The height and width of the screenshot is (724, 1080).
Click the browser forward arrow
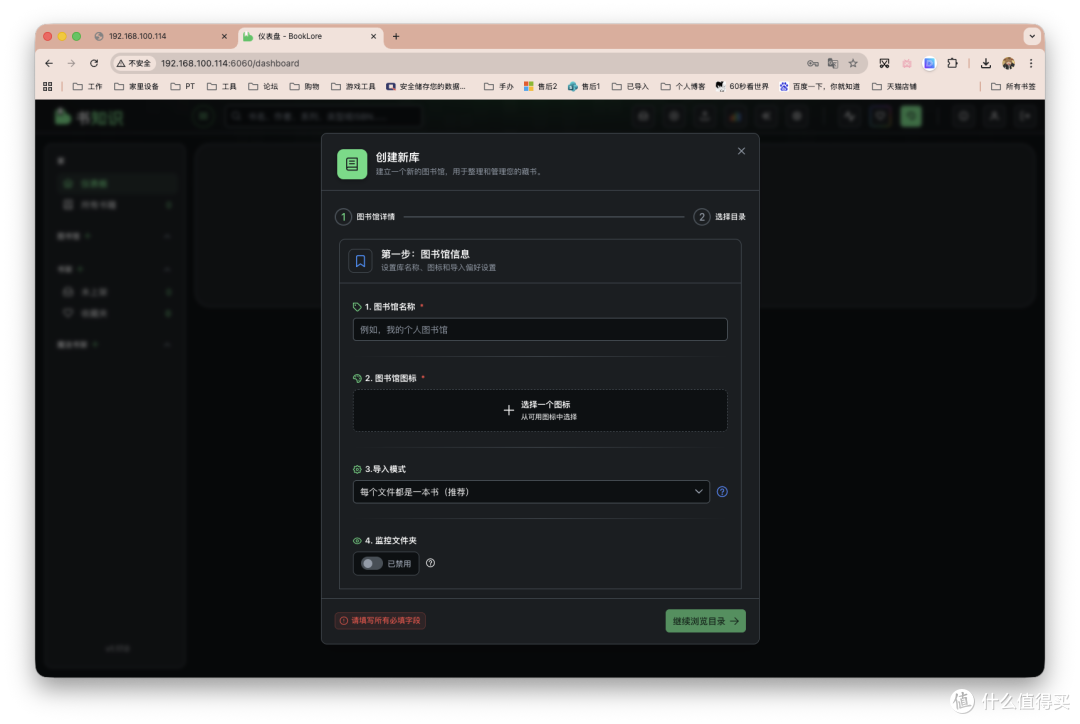[71, 63]
